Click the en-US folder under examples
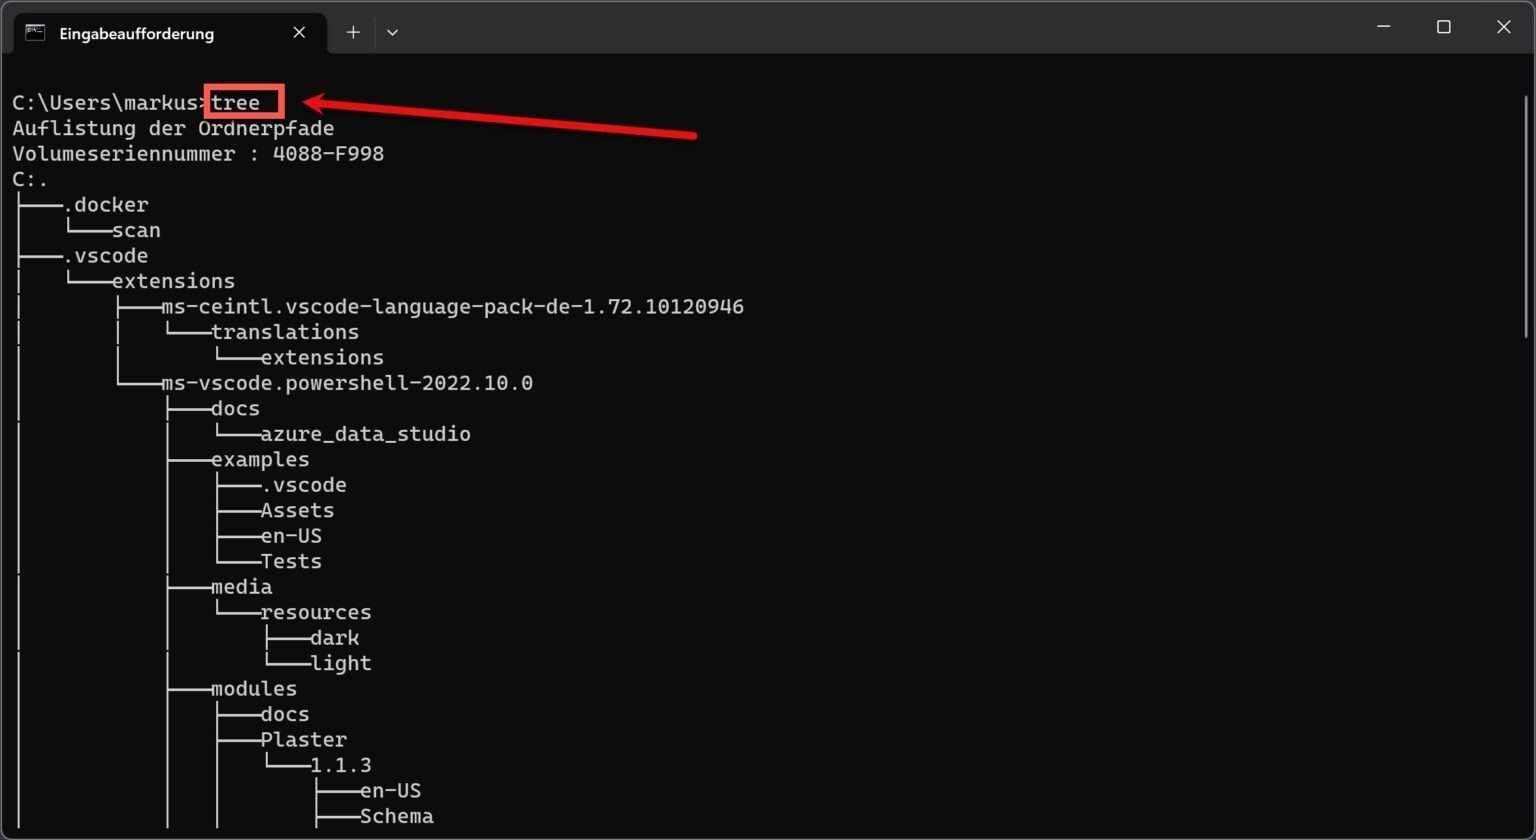 pyautogui.click(x=291, y=535)
